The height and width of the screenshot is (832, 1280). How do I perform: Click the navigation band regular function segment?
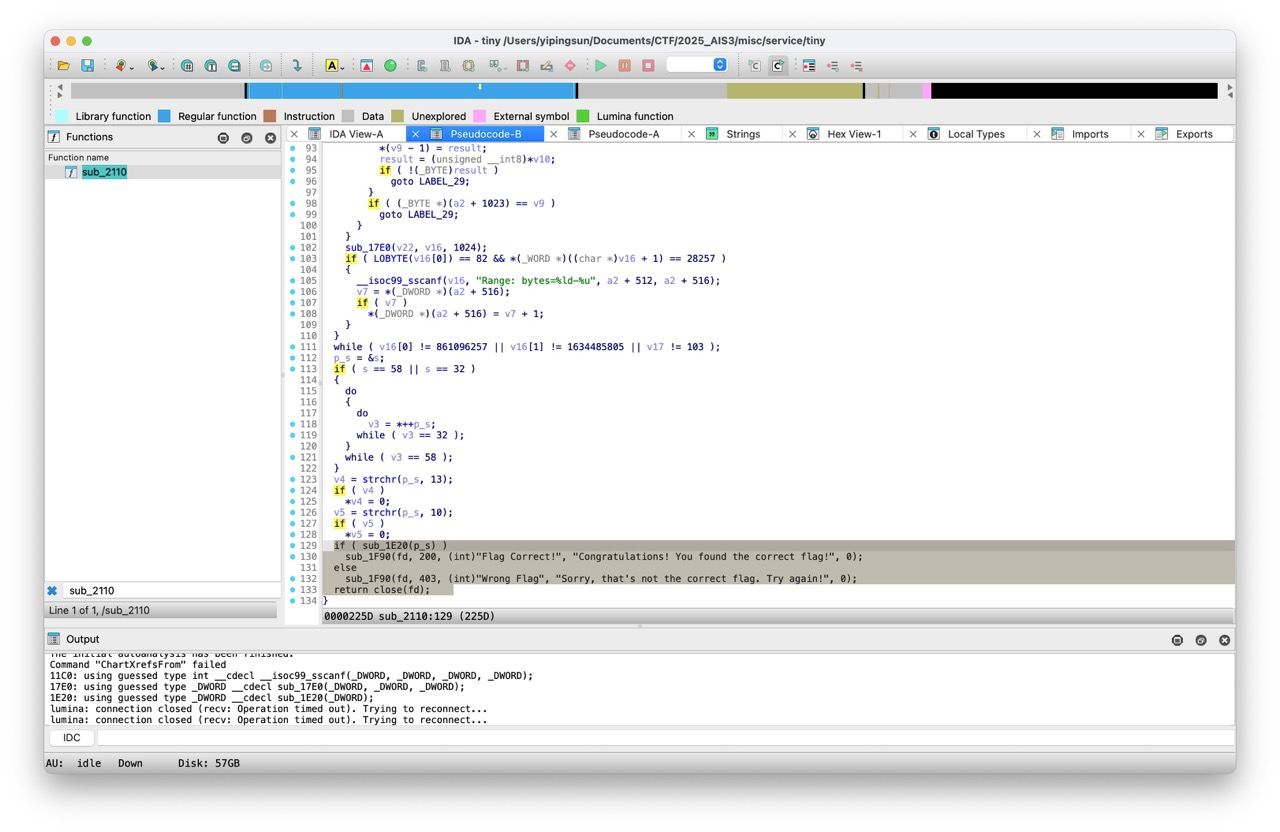tap(411, 91)
